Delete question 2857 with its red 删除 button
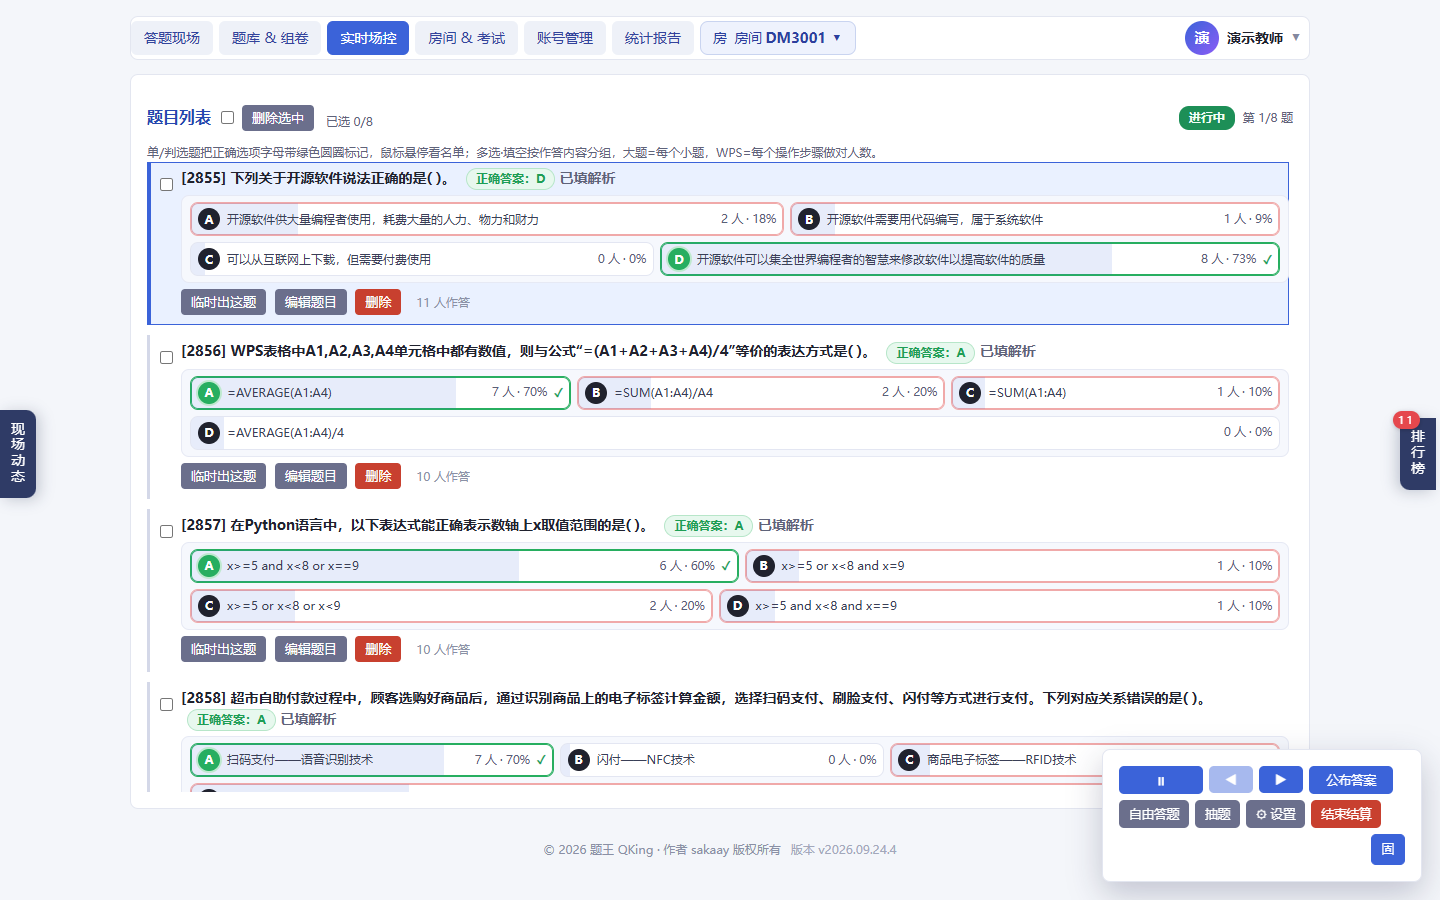The width and height of the screenshot is (1440, 900). point(378,649)
